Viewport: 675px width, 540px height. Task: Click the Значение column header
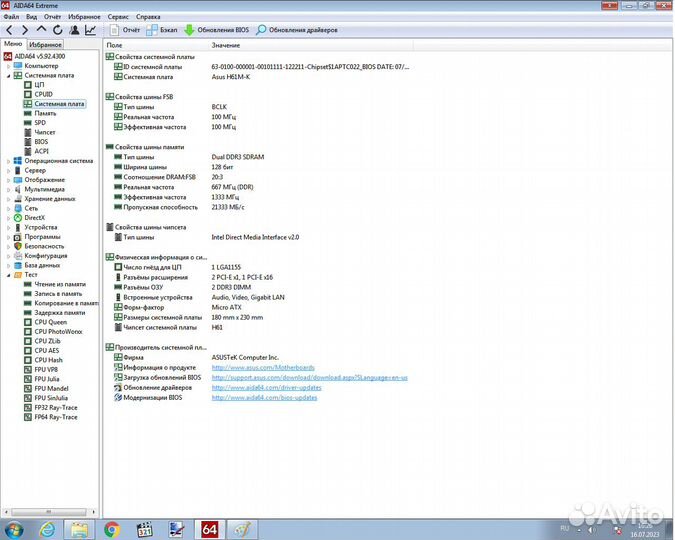click(x=226, y=46)
